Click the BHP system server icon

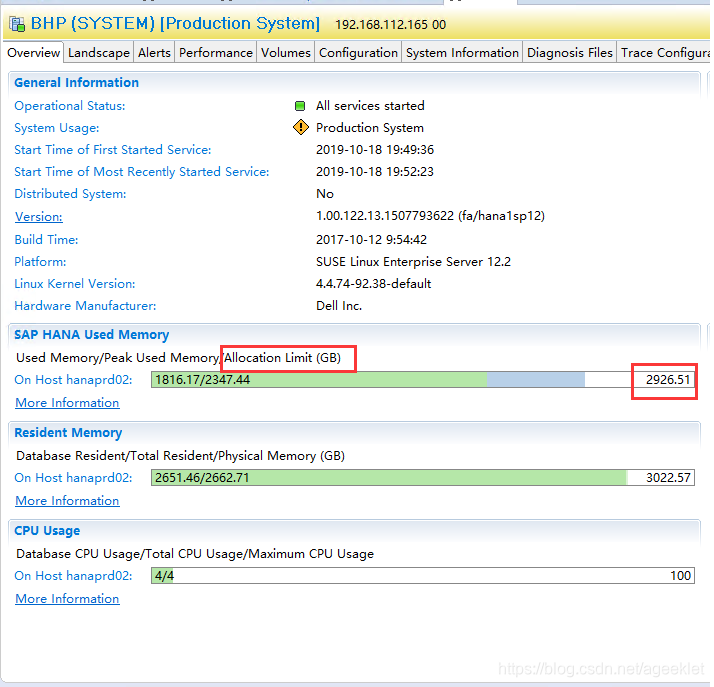click(x=17, y=24)
